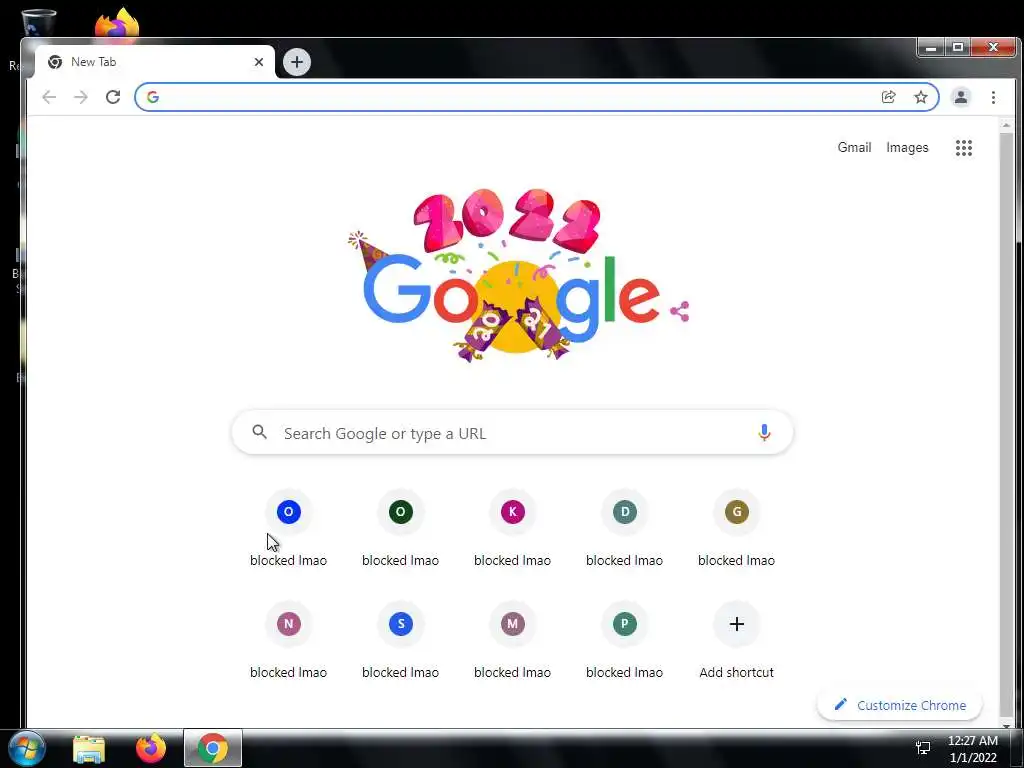Click the network icon in system tray
This screenshot has height=768, width=1024.
tap(923, 748)
